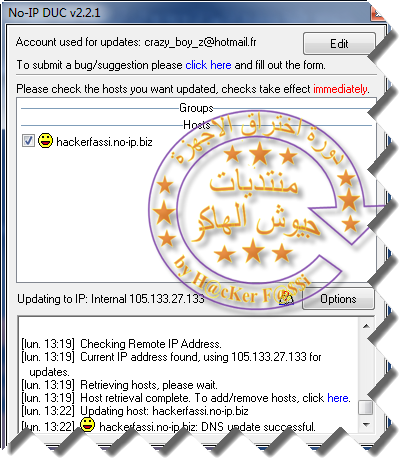Follow the 'click here' bug report link
This screenshot has height=467, width=408.
click(208, 65)
